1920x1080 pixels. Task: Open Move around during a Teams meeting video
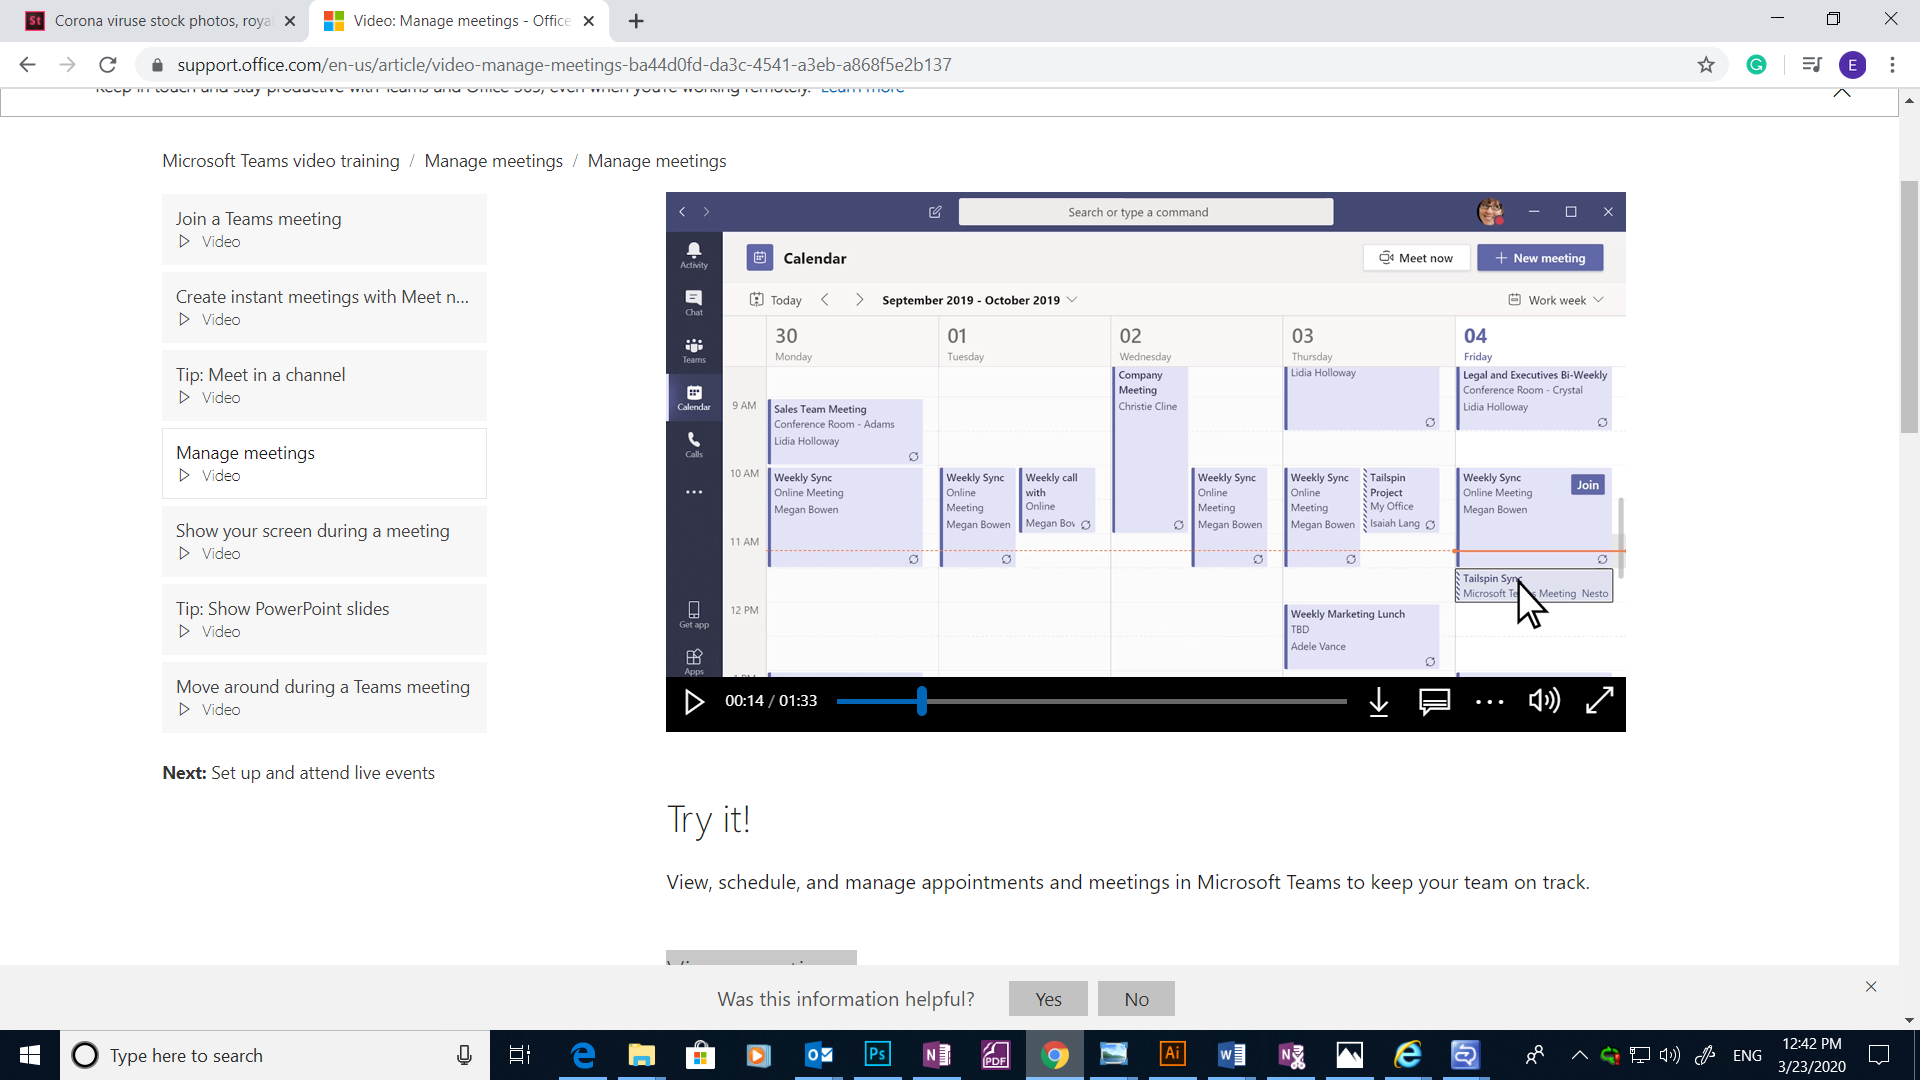click(324, 697)
